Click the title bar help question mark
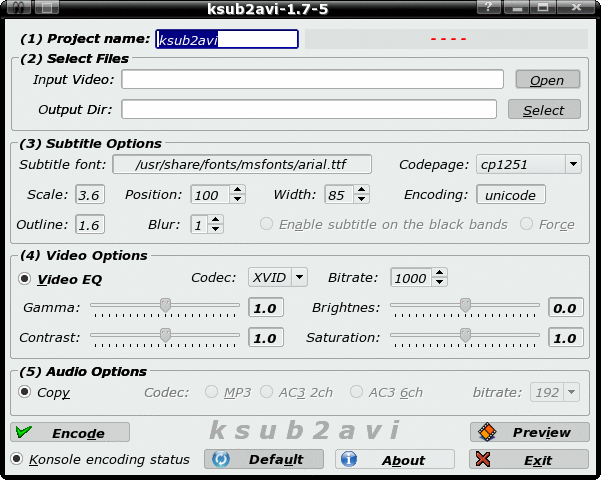The image size is (601, 480). 488,7
